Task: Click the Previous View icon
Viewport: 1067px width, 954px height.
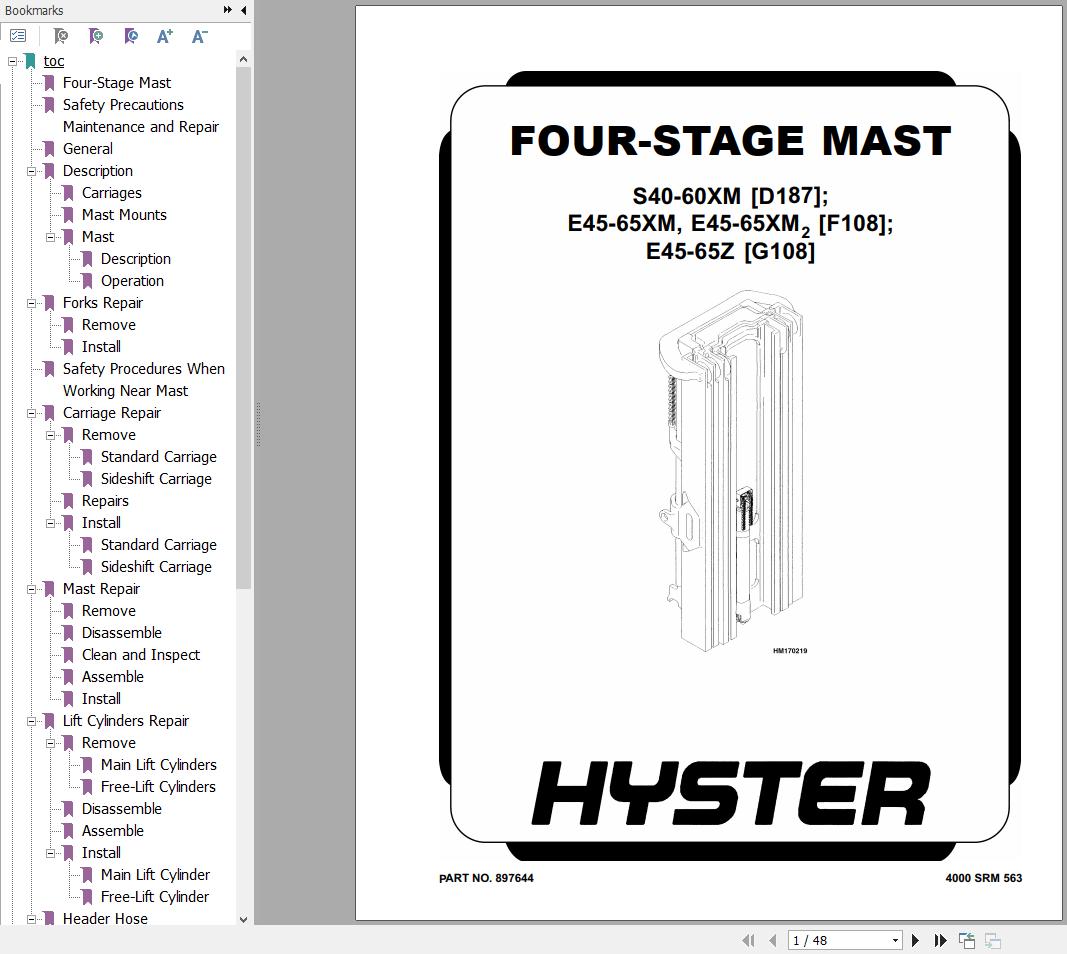Action: click(x=966, y=940)
